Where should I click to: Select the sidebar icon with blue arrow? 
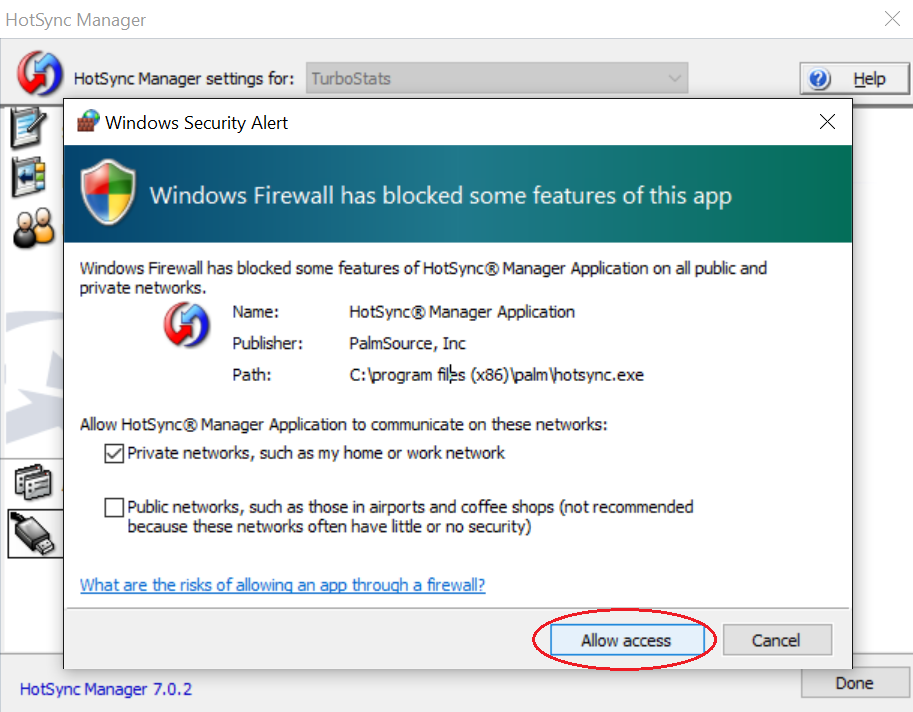point(28,176)
